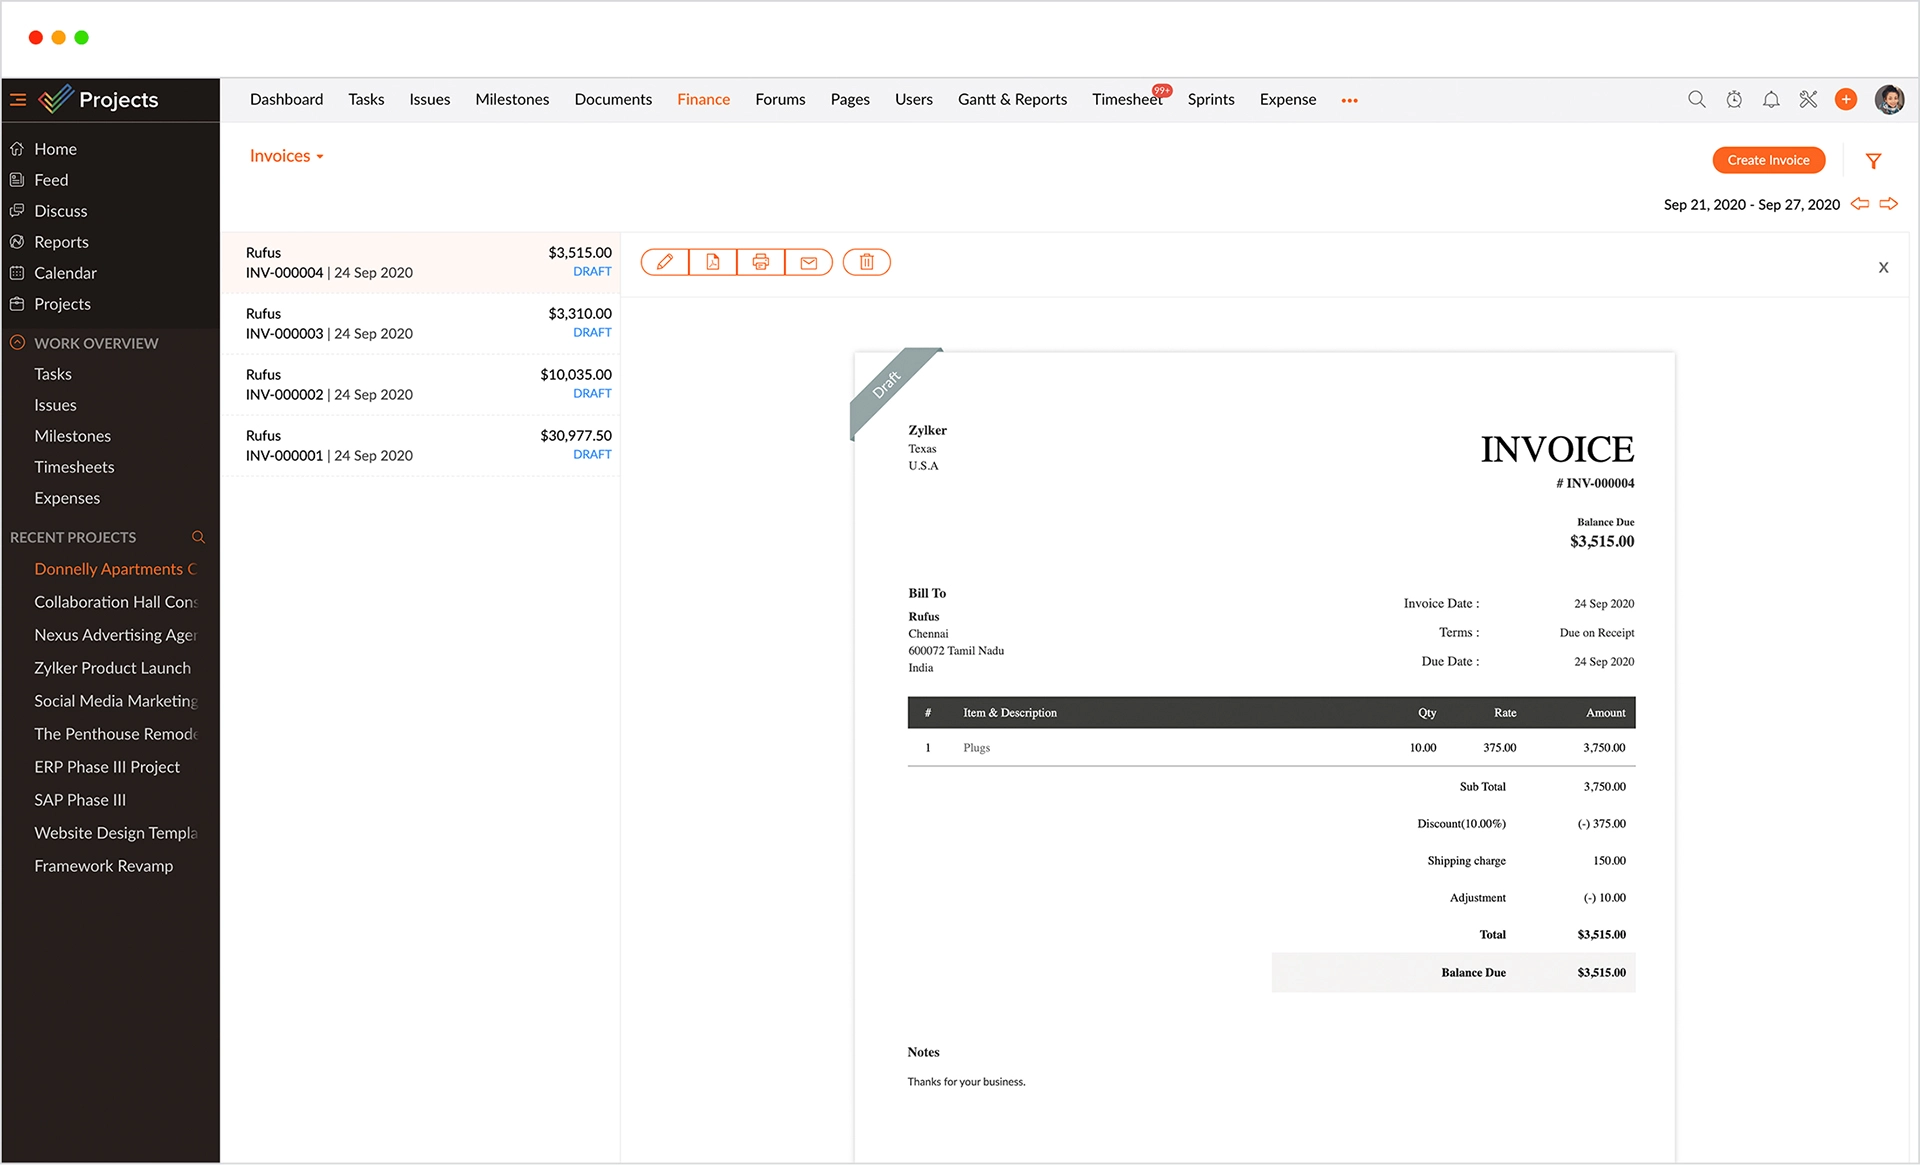Viewport: 1920px width, 1165px height.
Task: Export the invoice as PDF icon
Action: click(713, 262)
